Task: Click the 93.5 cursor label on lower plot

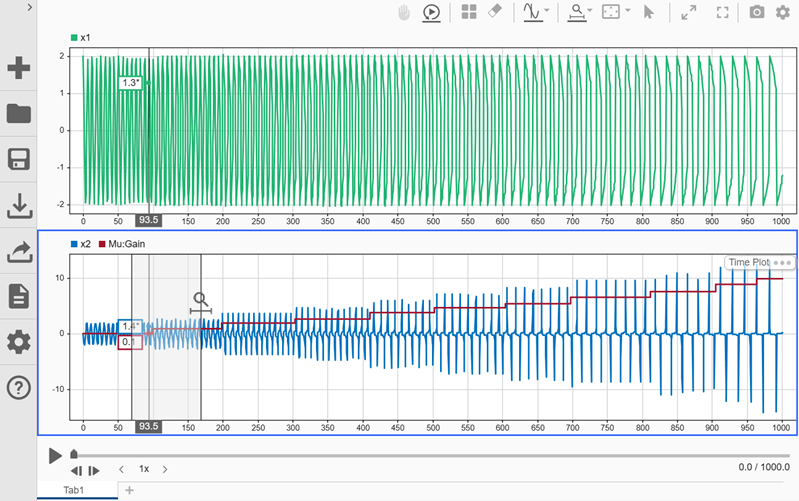Action: pyautogui.click(x=148, y=427)
